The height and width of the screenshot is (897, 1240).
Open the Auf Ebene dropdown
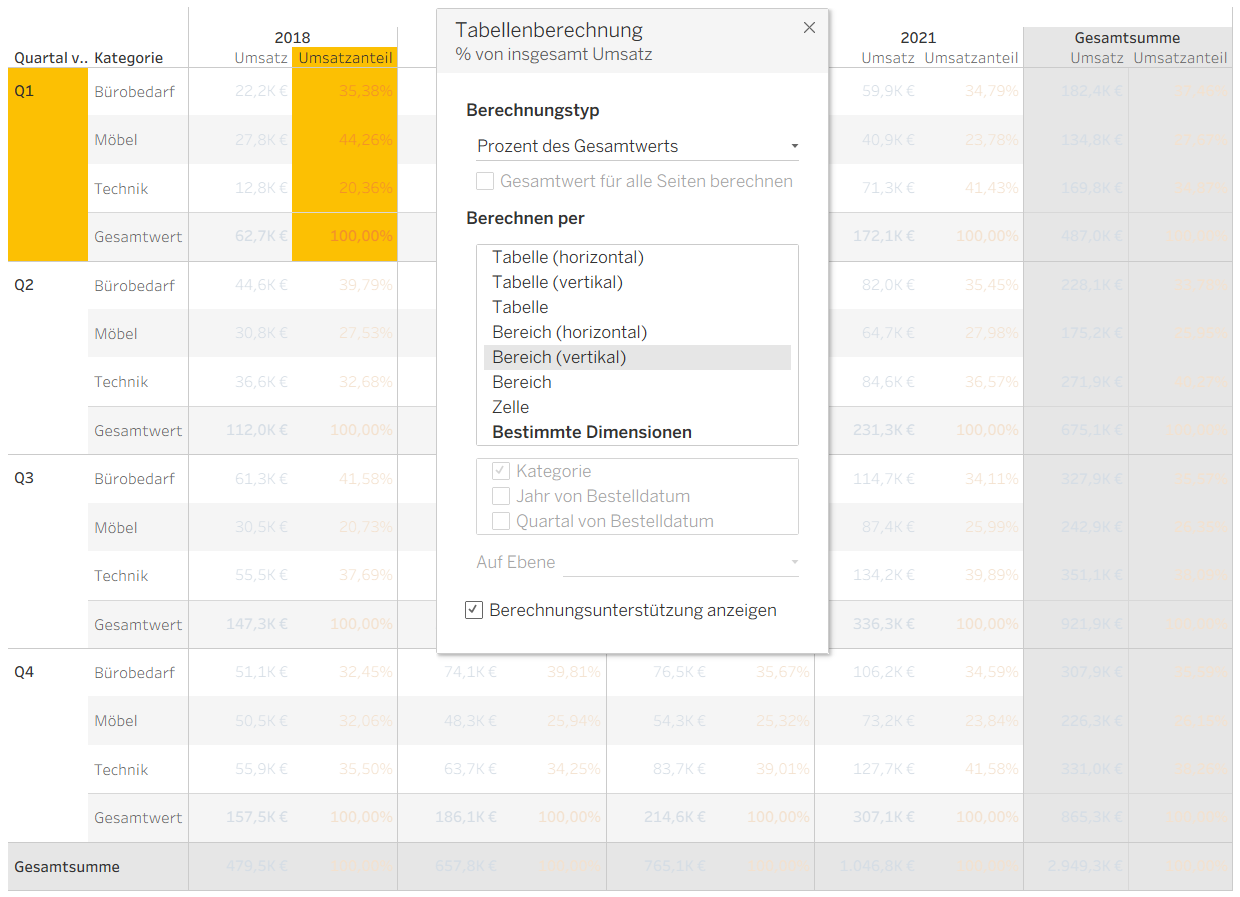coord(681,562)
